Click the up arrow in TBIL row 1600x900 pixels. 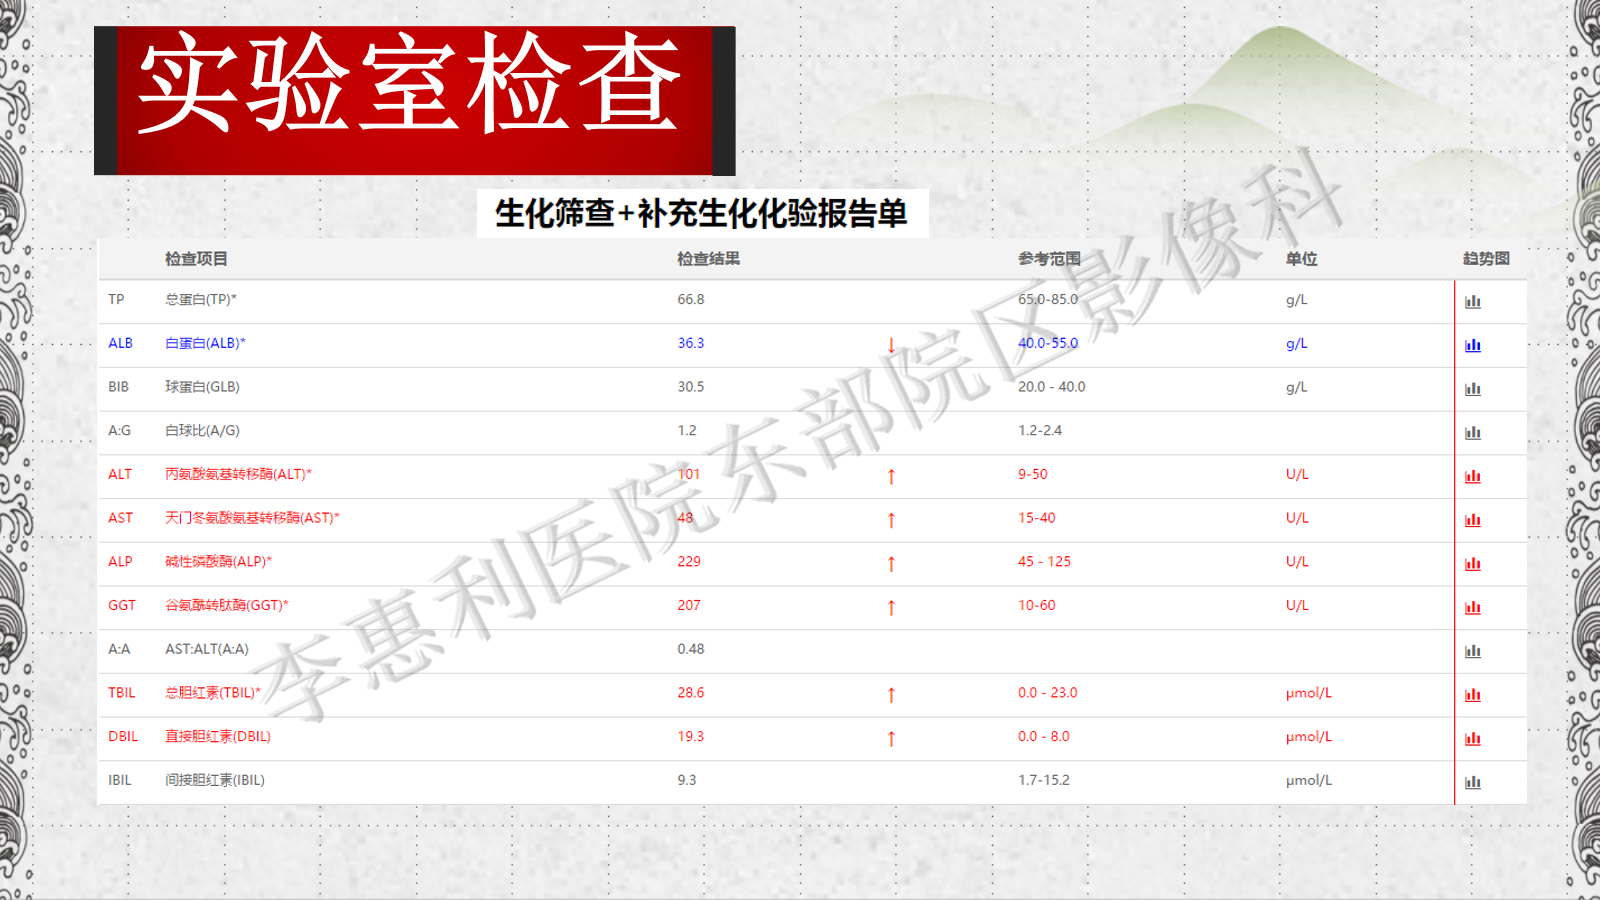pyautogui.click(x=891, y=695)
